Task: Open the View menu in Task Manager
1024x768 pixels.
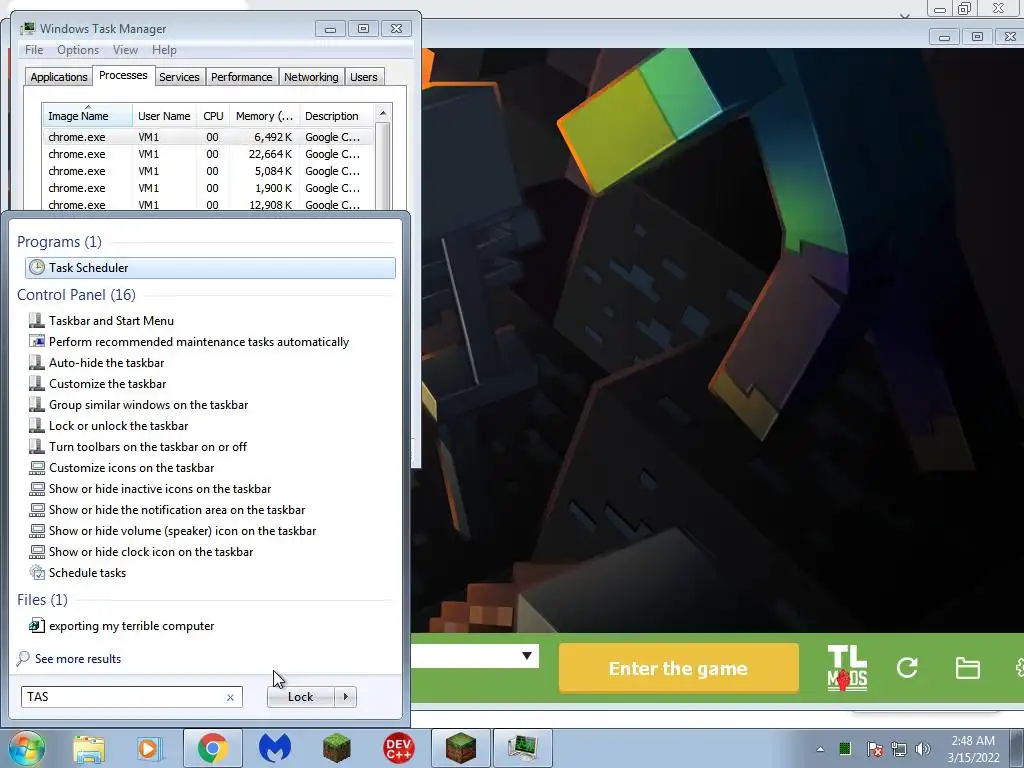Action: 125,50
